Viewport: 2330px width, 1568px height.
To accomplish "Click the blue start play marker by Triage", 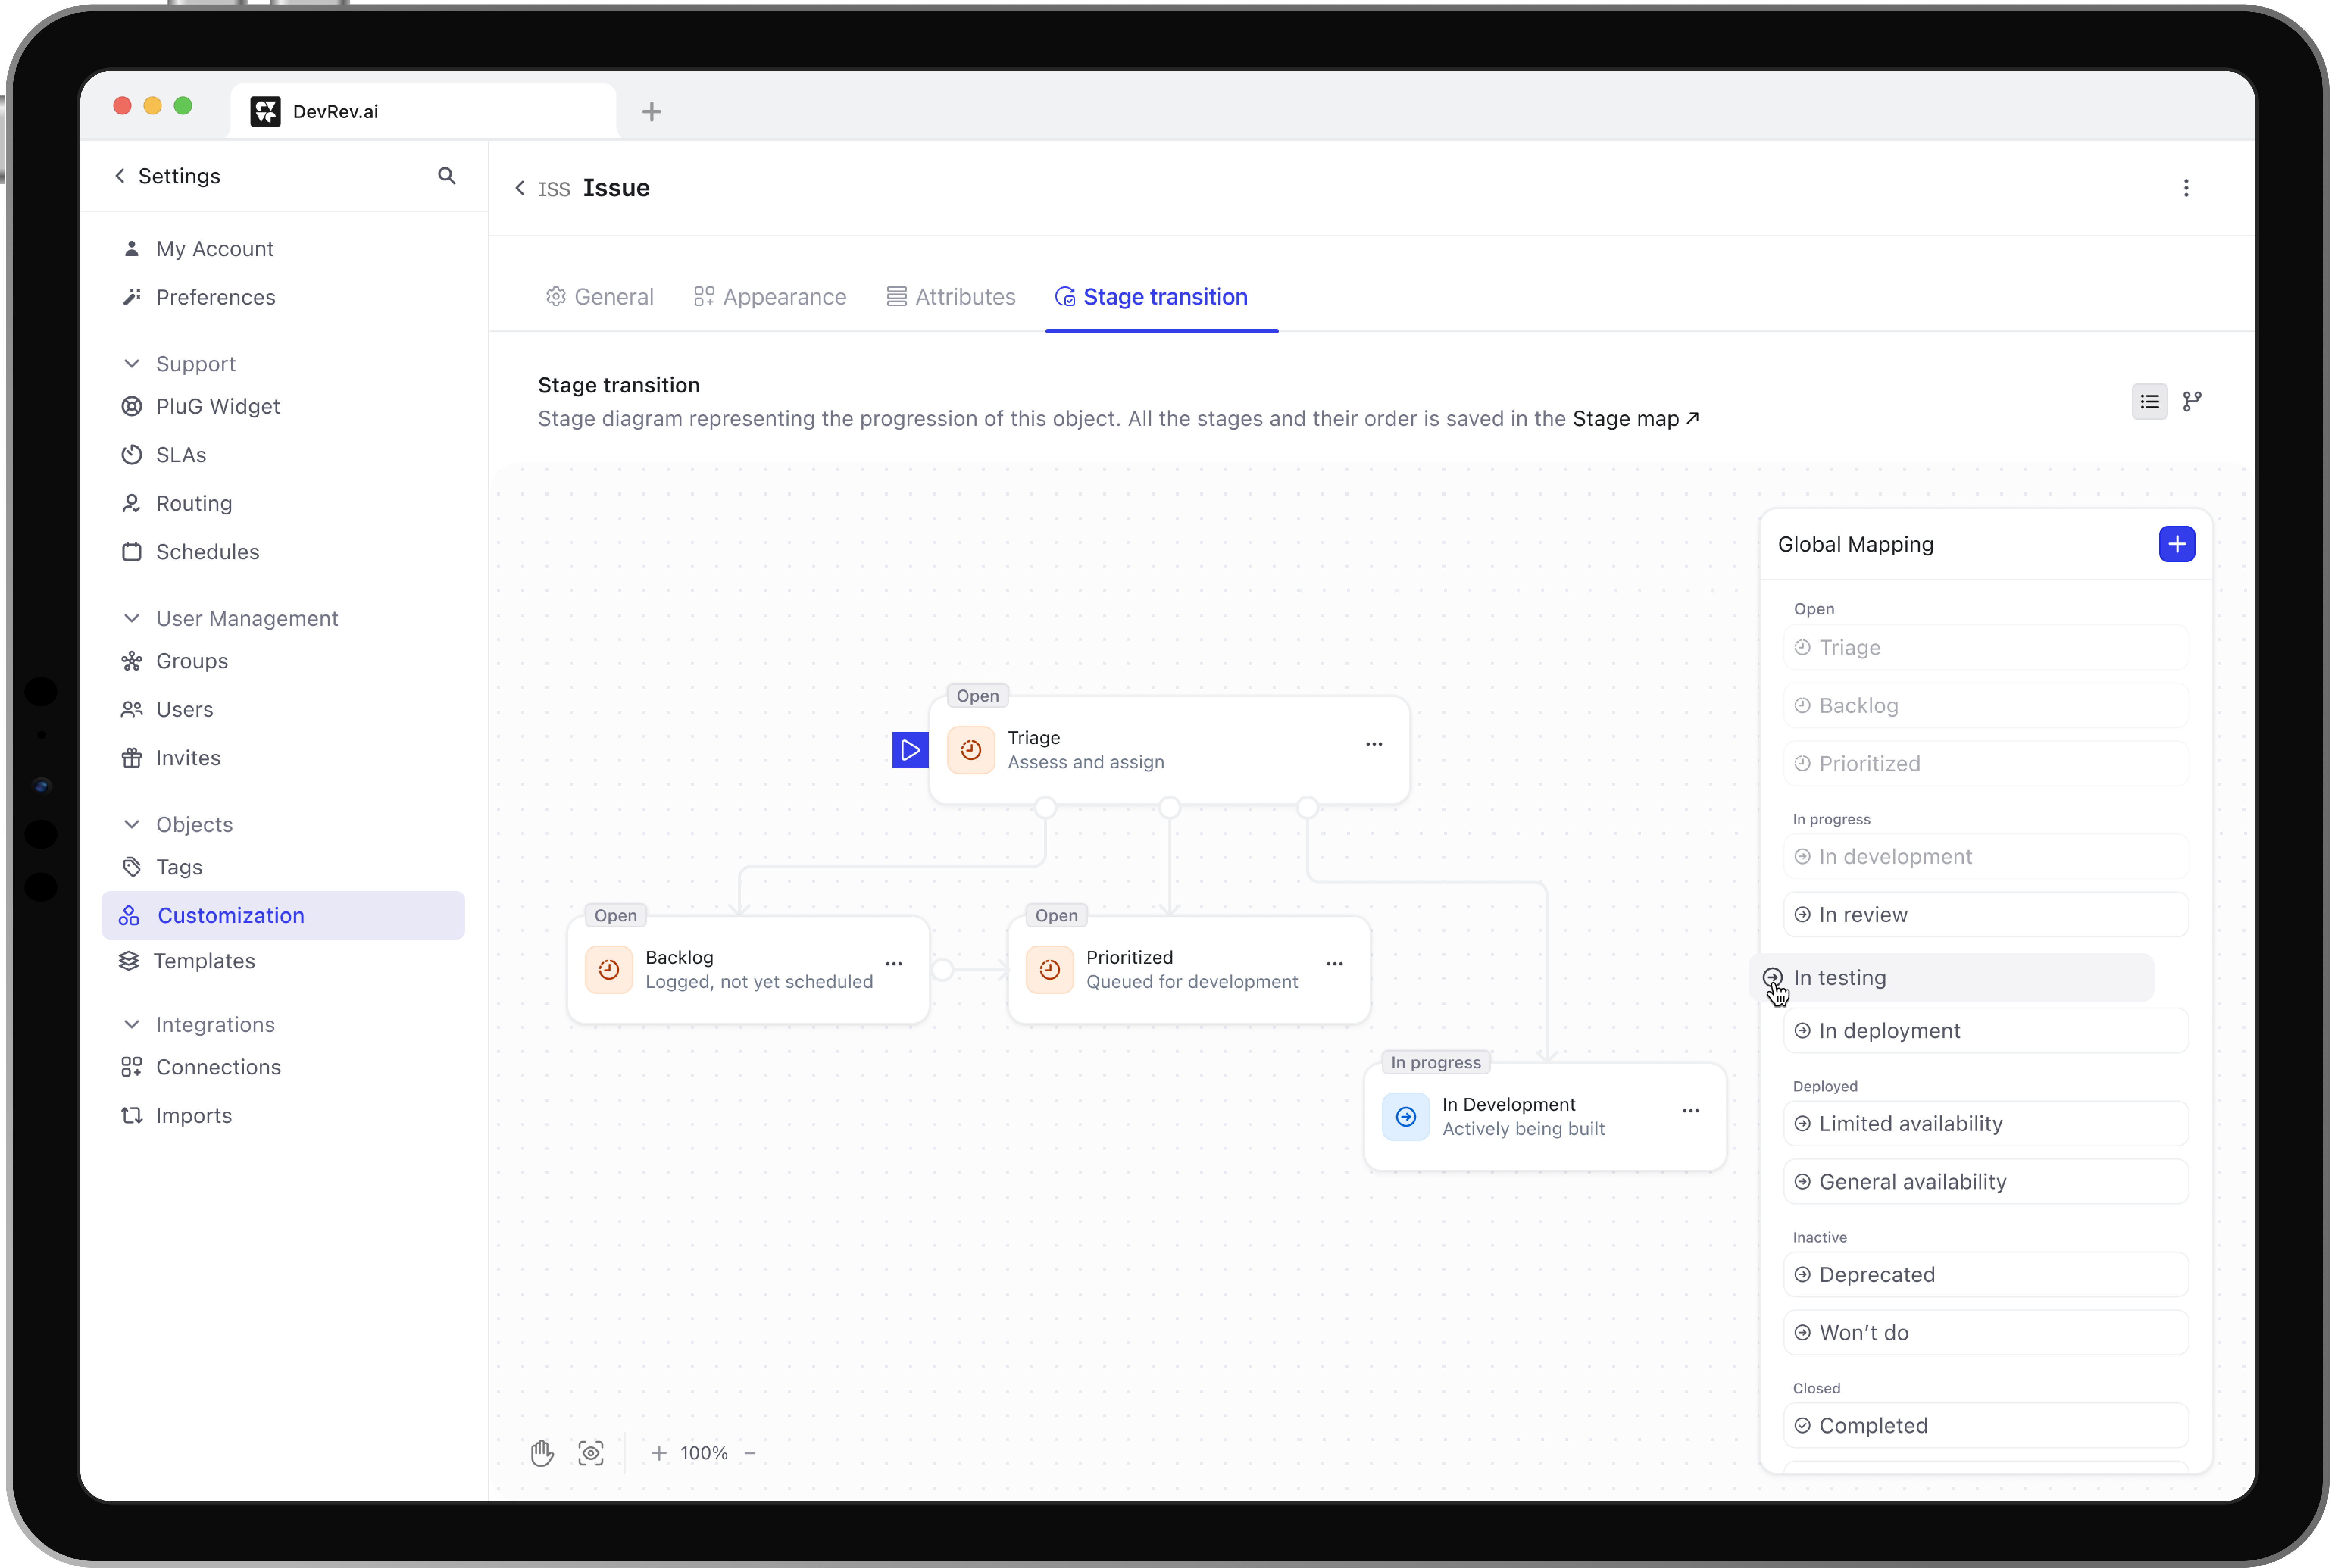I will pos(910,750).
